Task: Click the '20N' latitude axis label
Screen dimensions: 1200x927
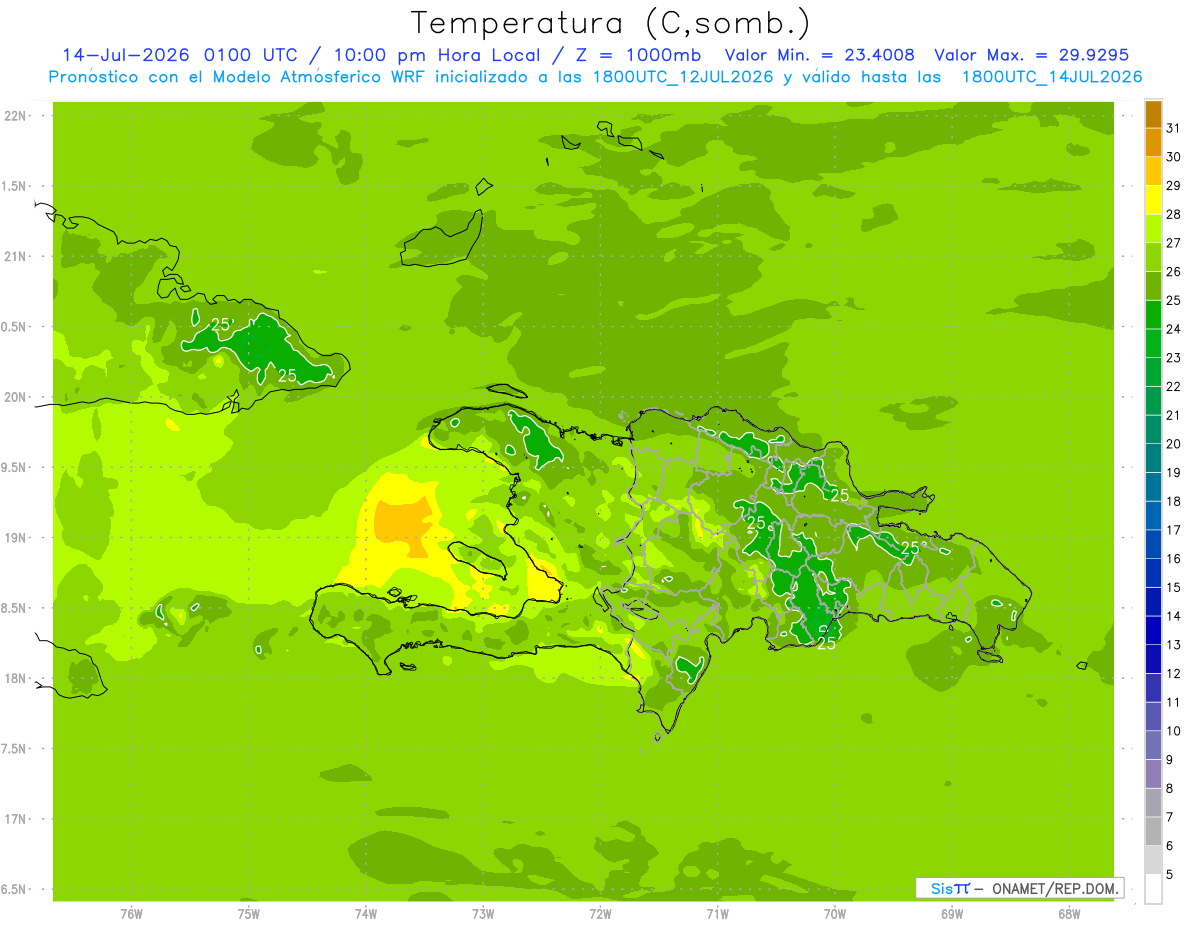Action: tap(17, 398)
